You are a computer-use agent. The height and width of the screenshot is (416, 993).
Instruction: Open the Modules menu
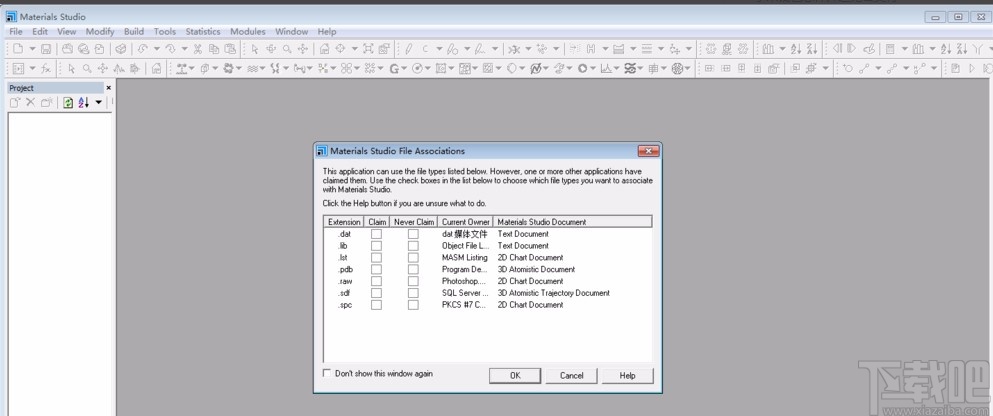coord(248,31)
